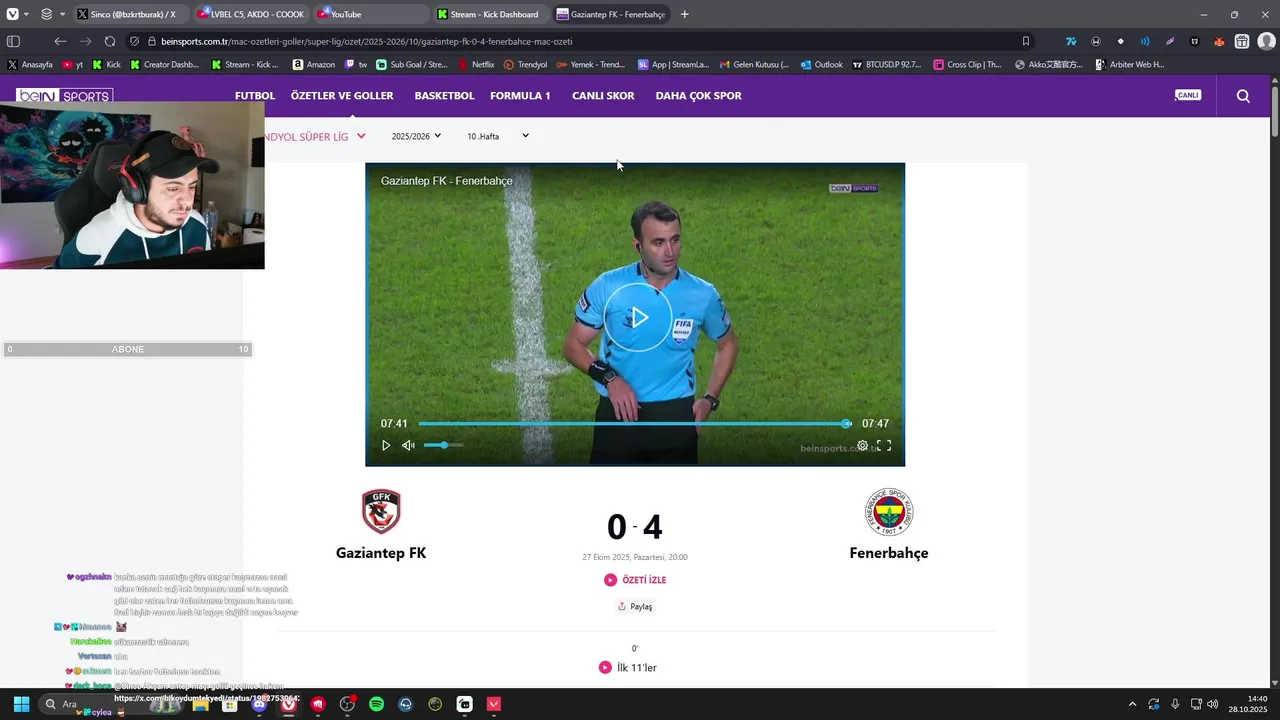1280x720 pixels.
Task: Expand the 10. Hafta week dropdown
Action: click(x=498, y=136)
